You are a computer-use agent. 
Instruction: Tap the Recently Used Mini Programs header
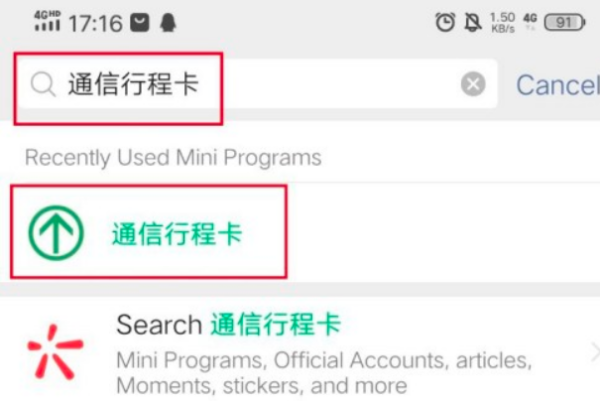coord(173,157)
